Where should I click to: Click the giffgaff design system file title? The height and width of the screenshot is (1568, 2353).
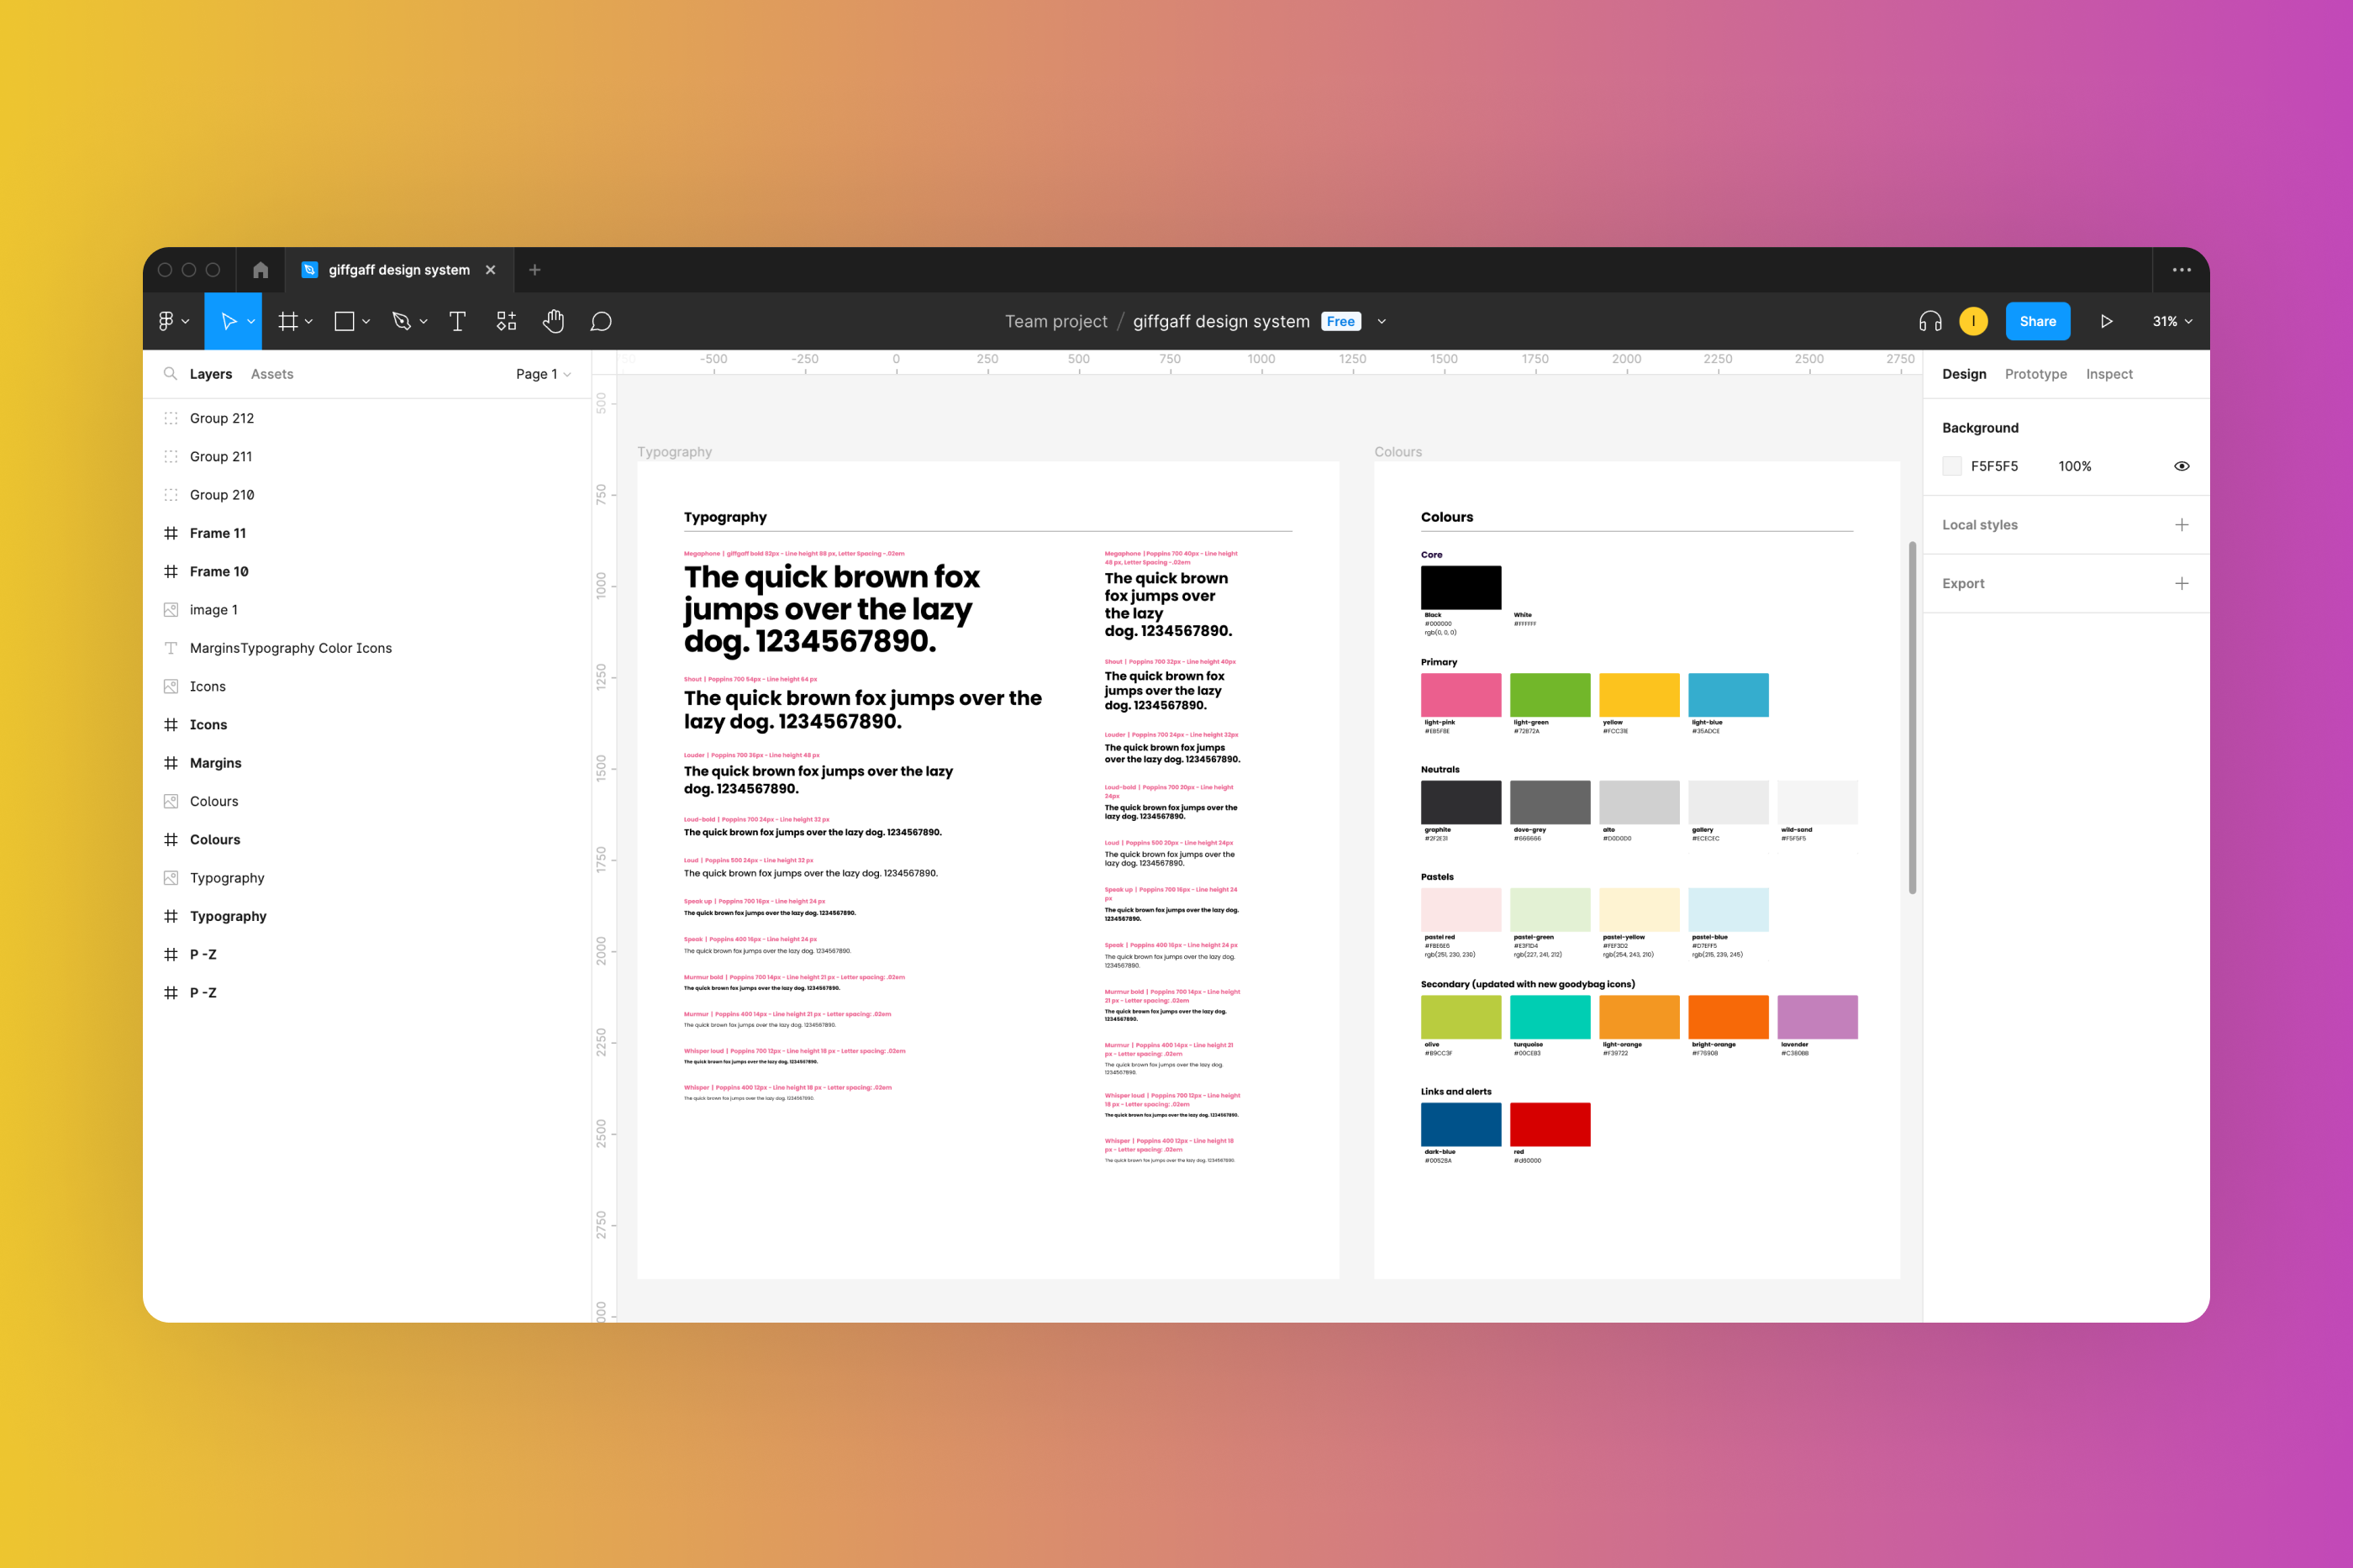click(x=1221, y=321)
